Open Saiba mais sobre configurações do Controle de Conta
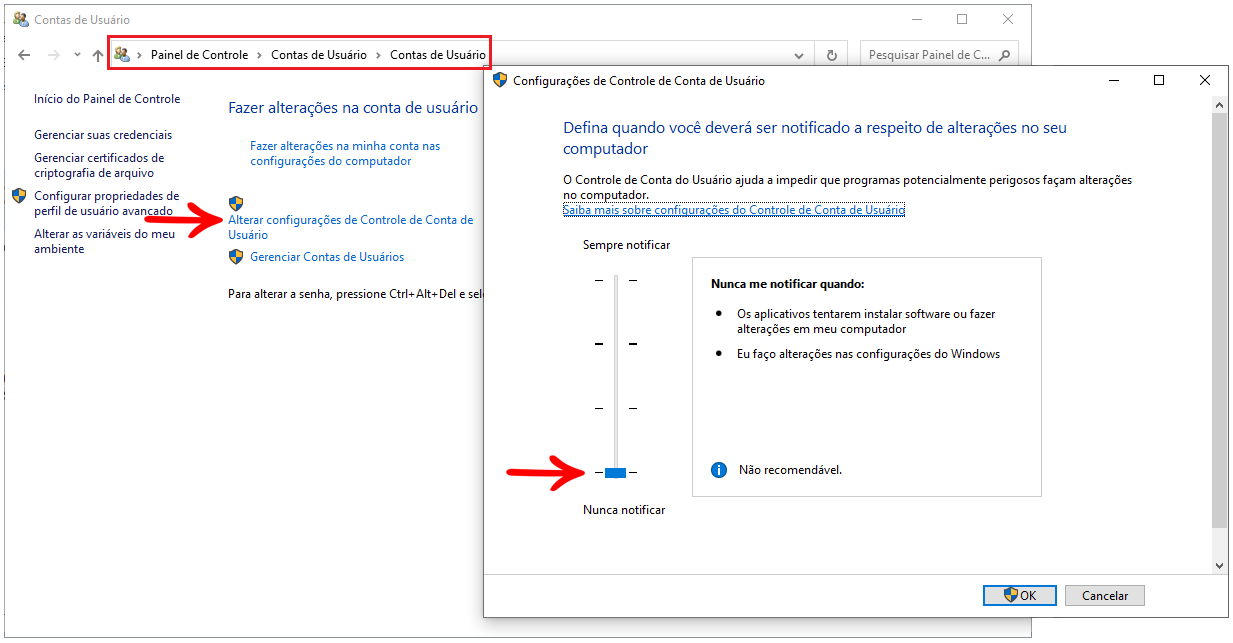Screen dimensions: 1233x643 tap(734, 210)
